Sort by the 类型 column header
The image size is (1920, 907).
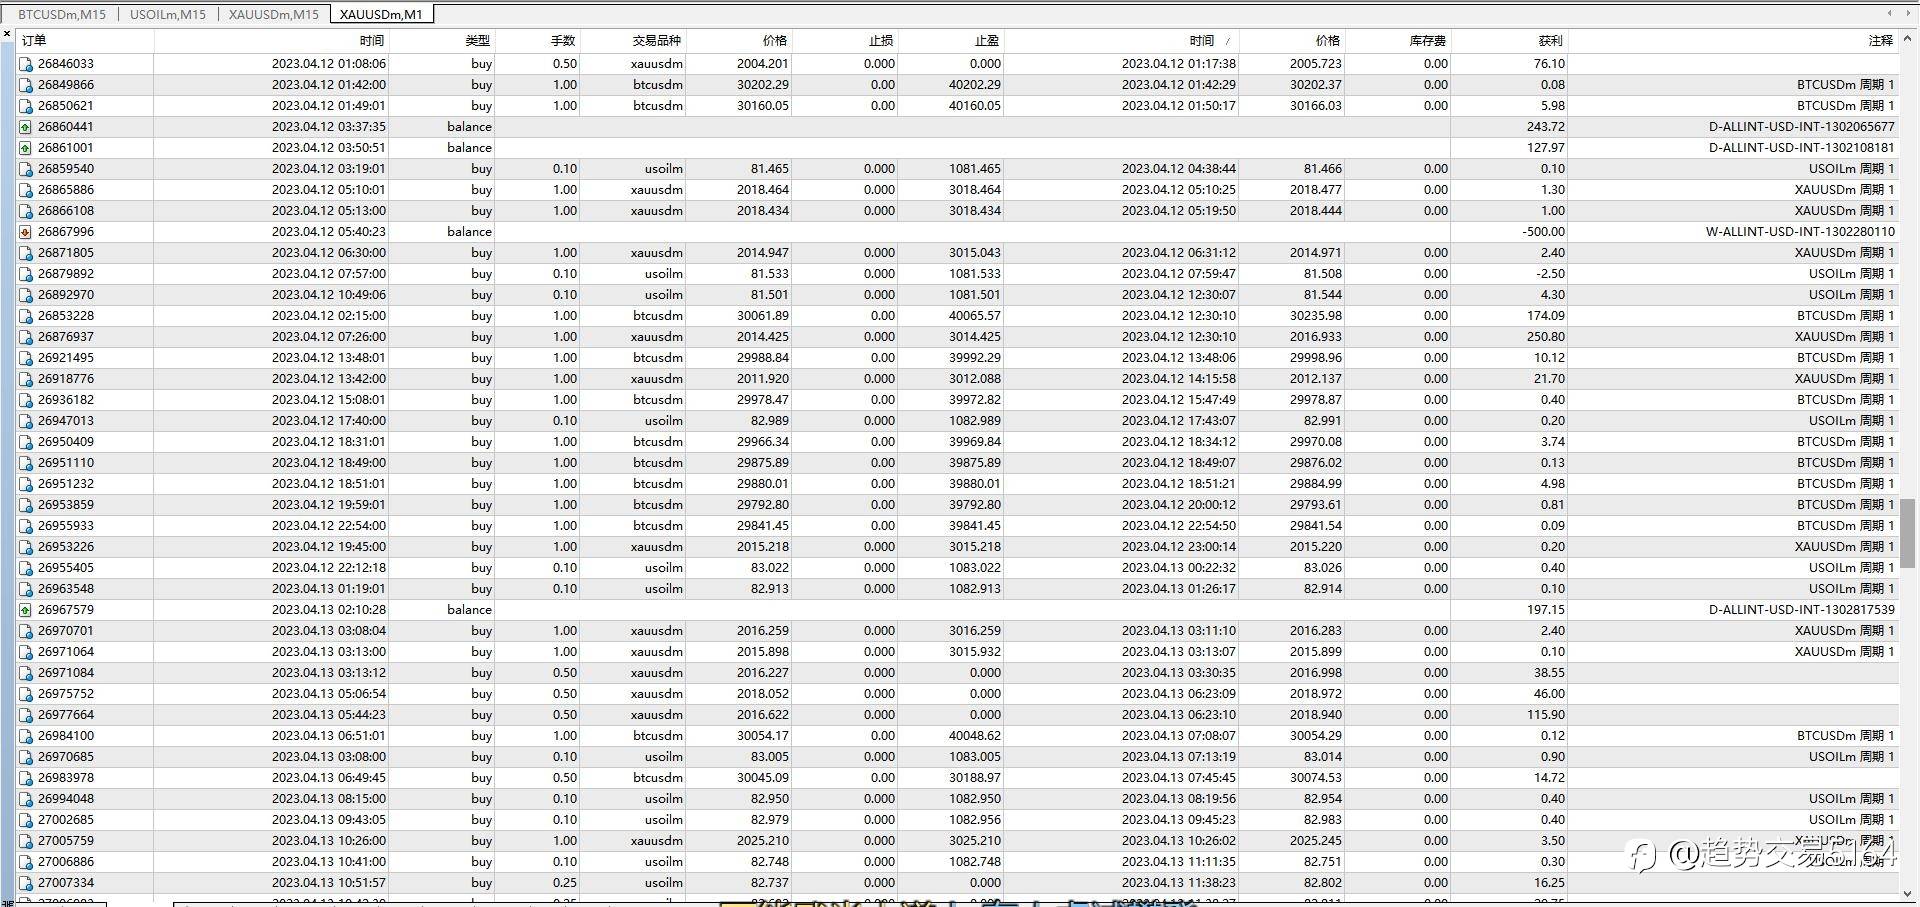(x=442, y=41)
